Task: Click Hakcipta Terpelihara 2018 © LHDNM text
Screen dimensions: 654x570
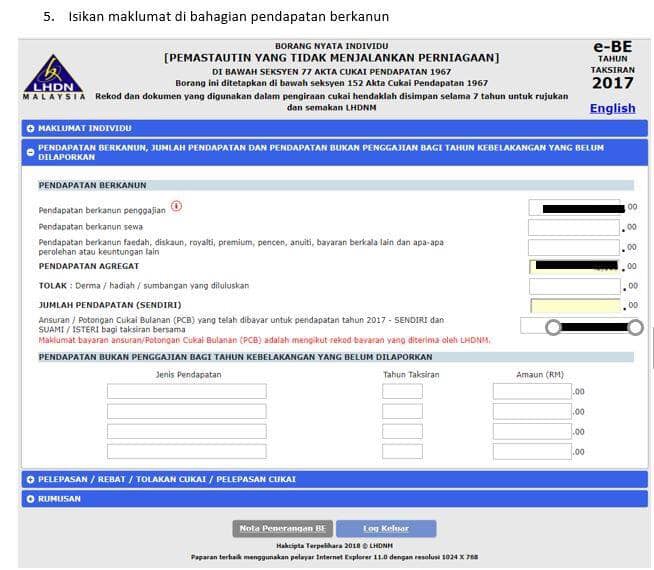Action: [x=334, y=545]
